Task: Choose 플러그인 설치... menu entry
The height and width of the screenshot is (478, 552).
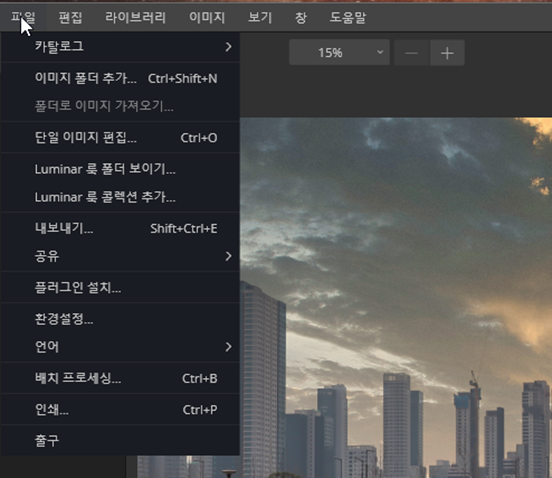Action: coord(120,288)
